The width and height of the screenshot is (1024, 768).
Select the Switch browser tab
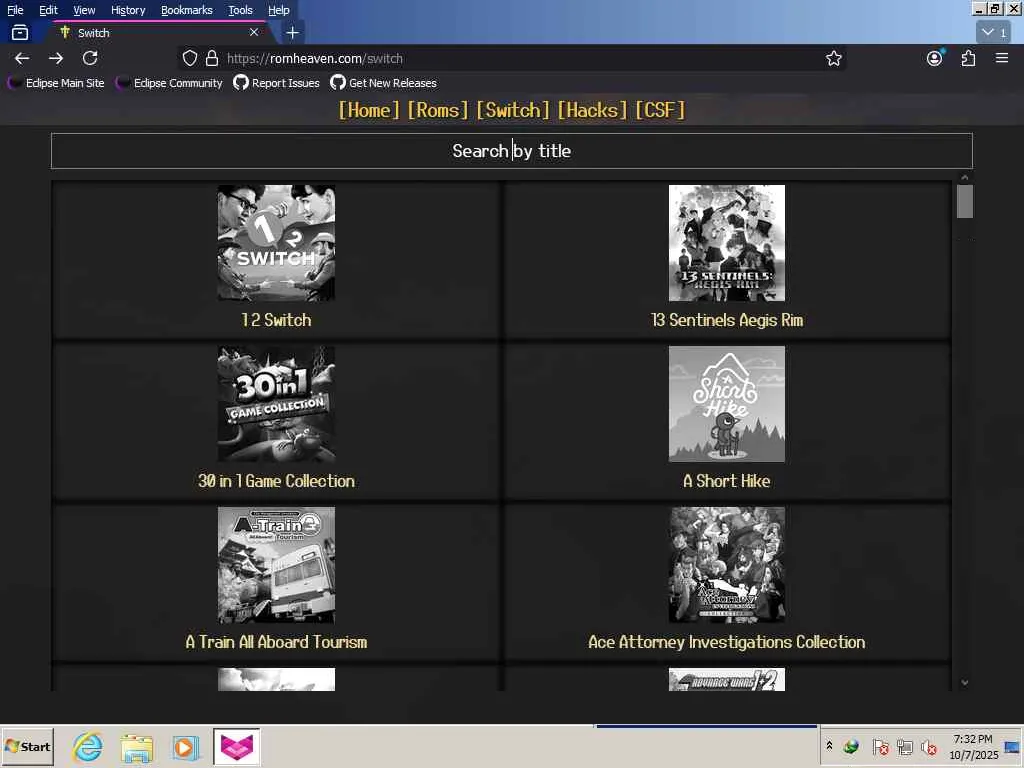(x=157, y=32)
